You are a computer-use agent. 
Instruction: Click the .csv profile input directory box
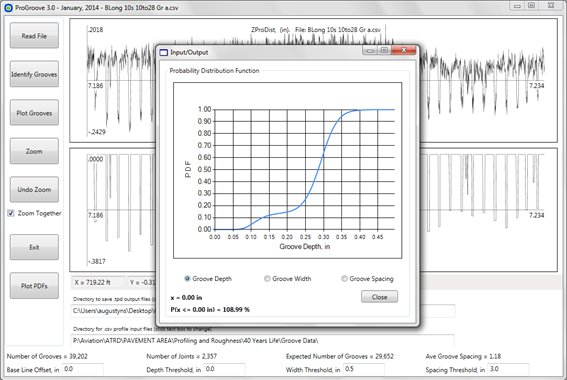[x=263, y=341]
